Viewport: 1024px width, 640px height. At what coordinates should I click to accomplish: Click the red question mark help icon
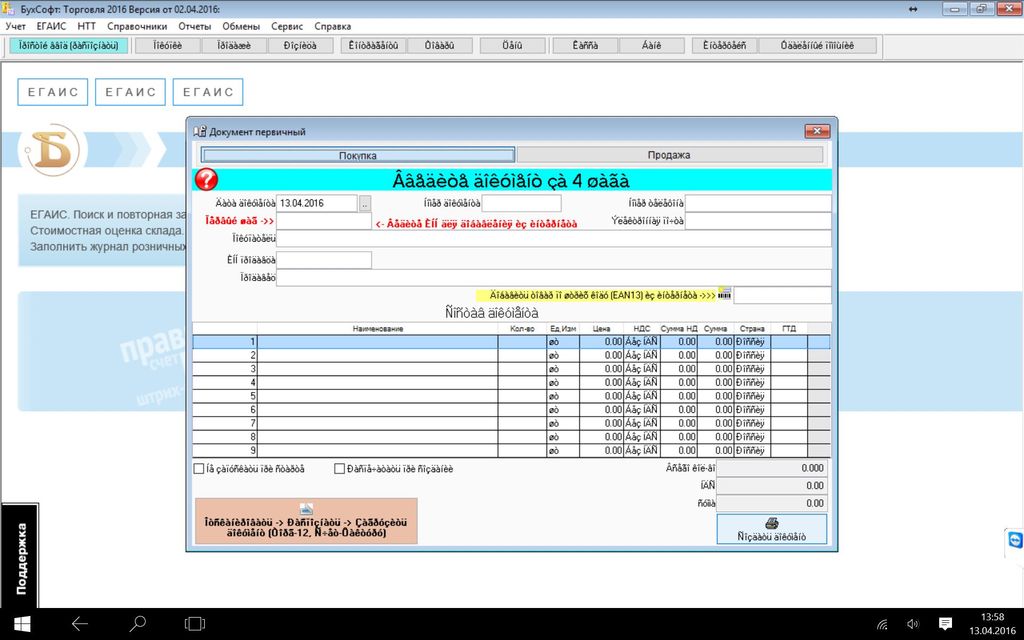coord(206,180)
